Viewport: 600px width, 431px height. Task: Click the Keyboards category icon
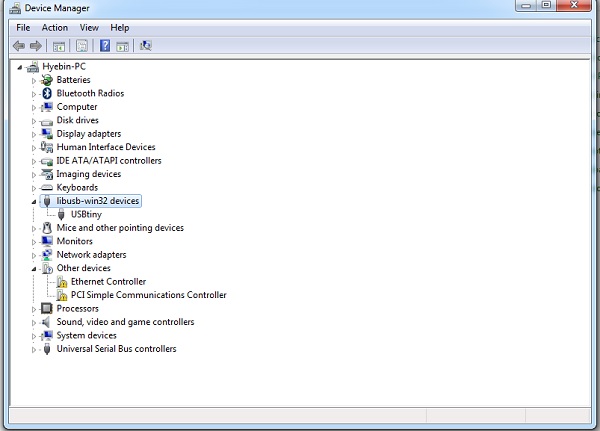pyautogui.click(x=47, y=188)
